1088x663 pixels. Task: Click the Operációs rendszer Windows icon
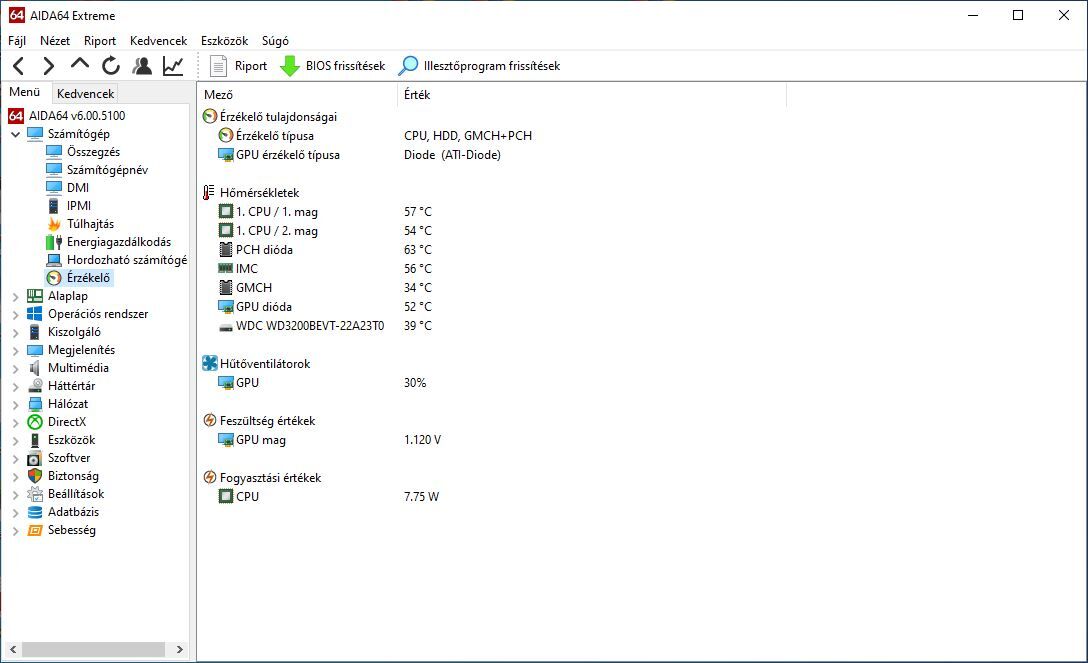(35, 313)
